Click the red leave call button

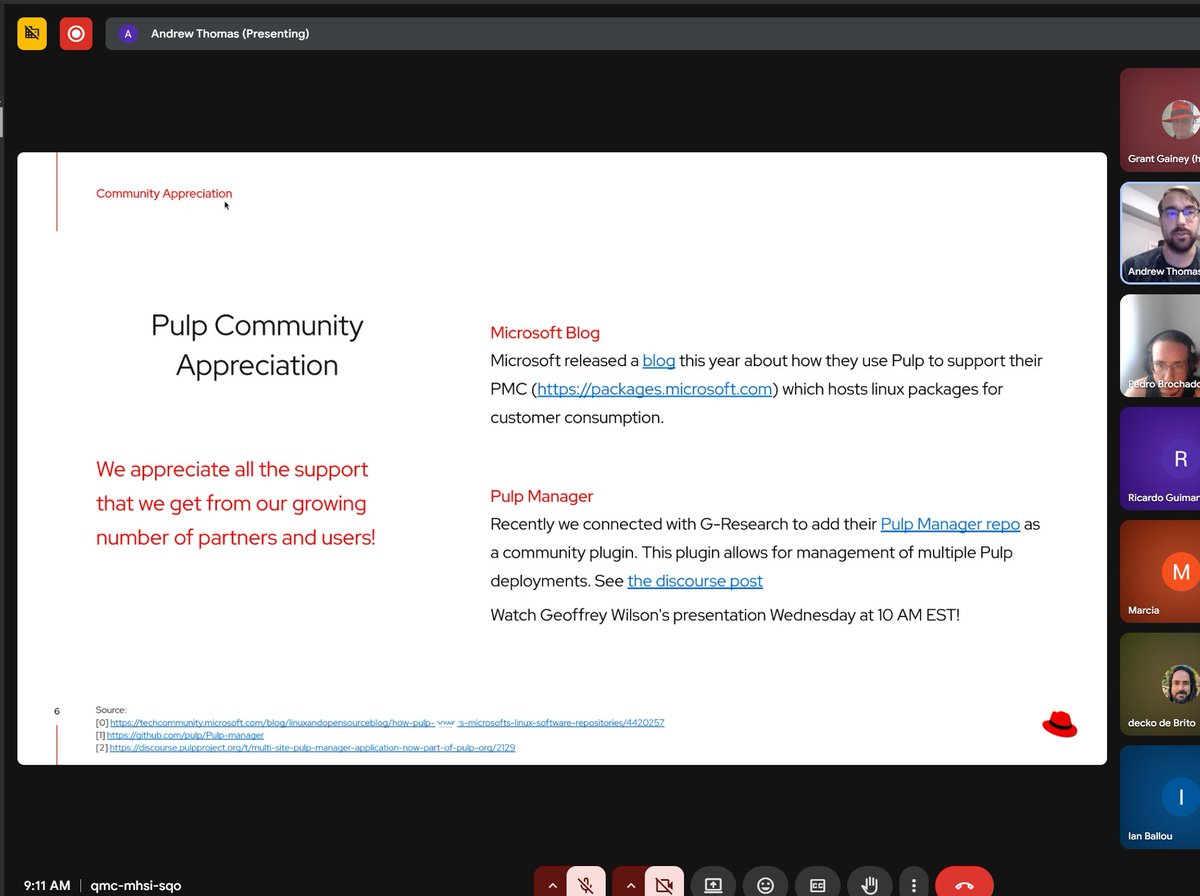coord(964,884)
